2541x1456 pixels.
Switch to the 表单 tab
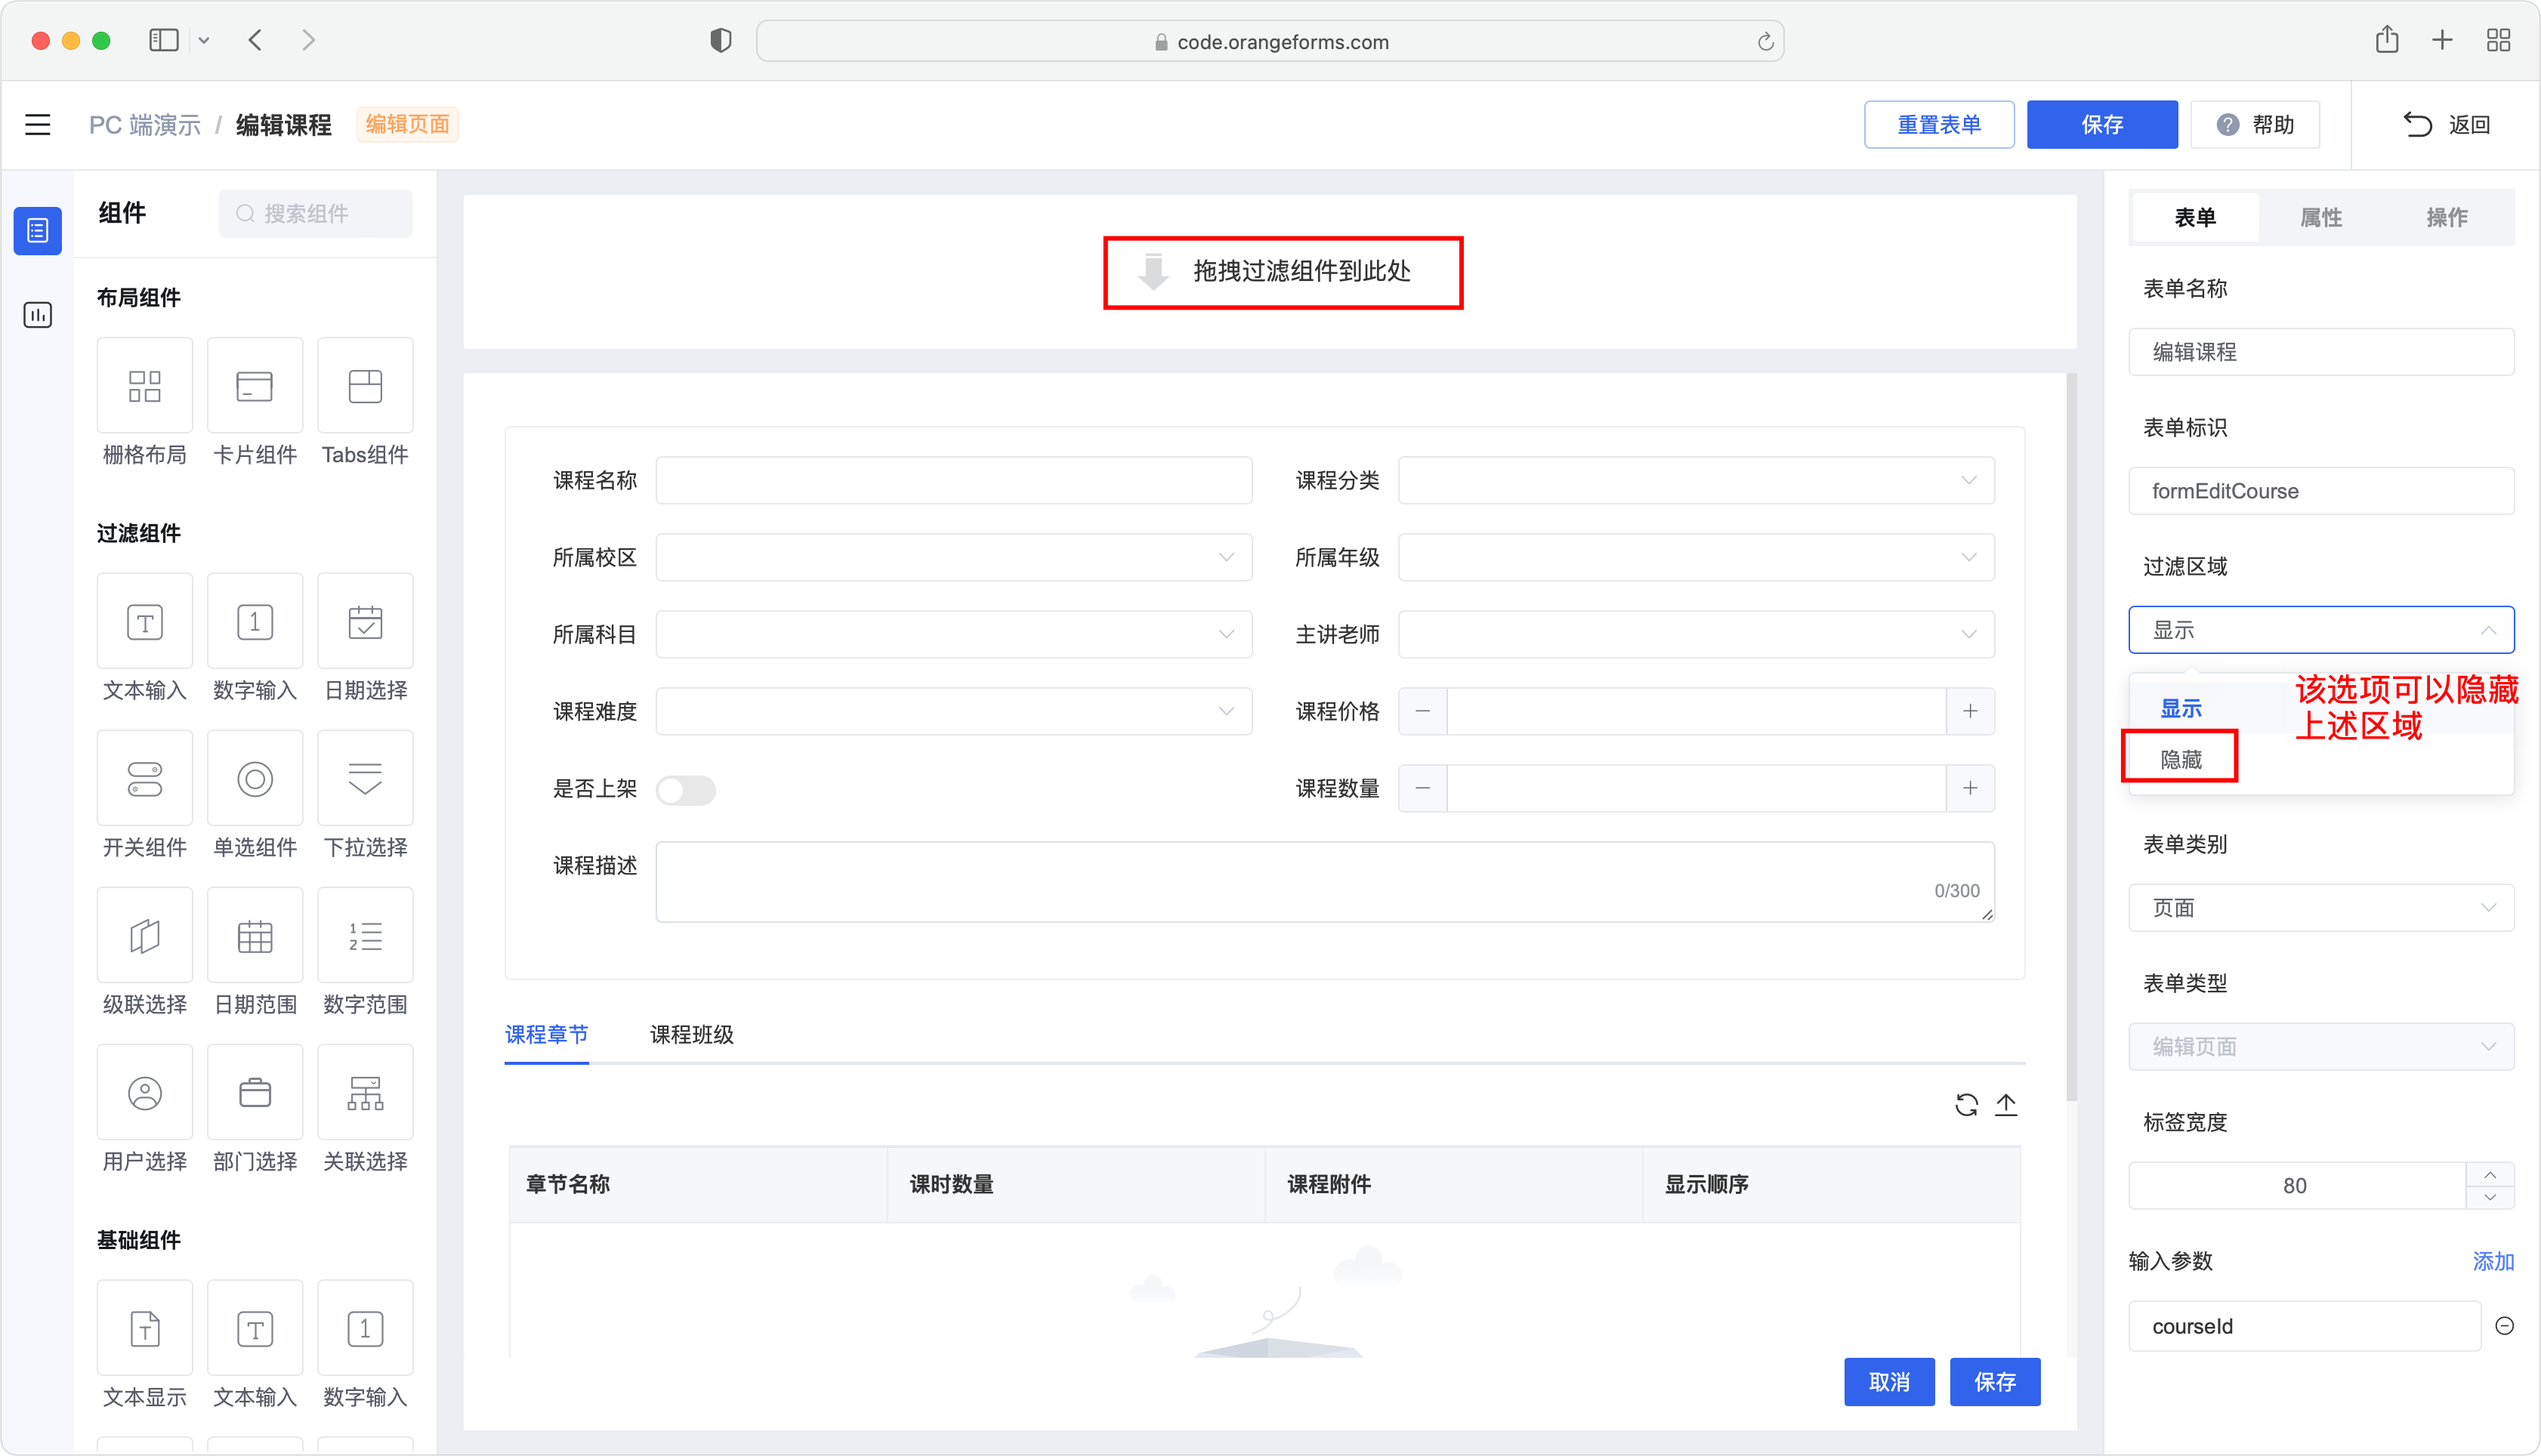tap(2196, 218)
